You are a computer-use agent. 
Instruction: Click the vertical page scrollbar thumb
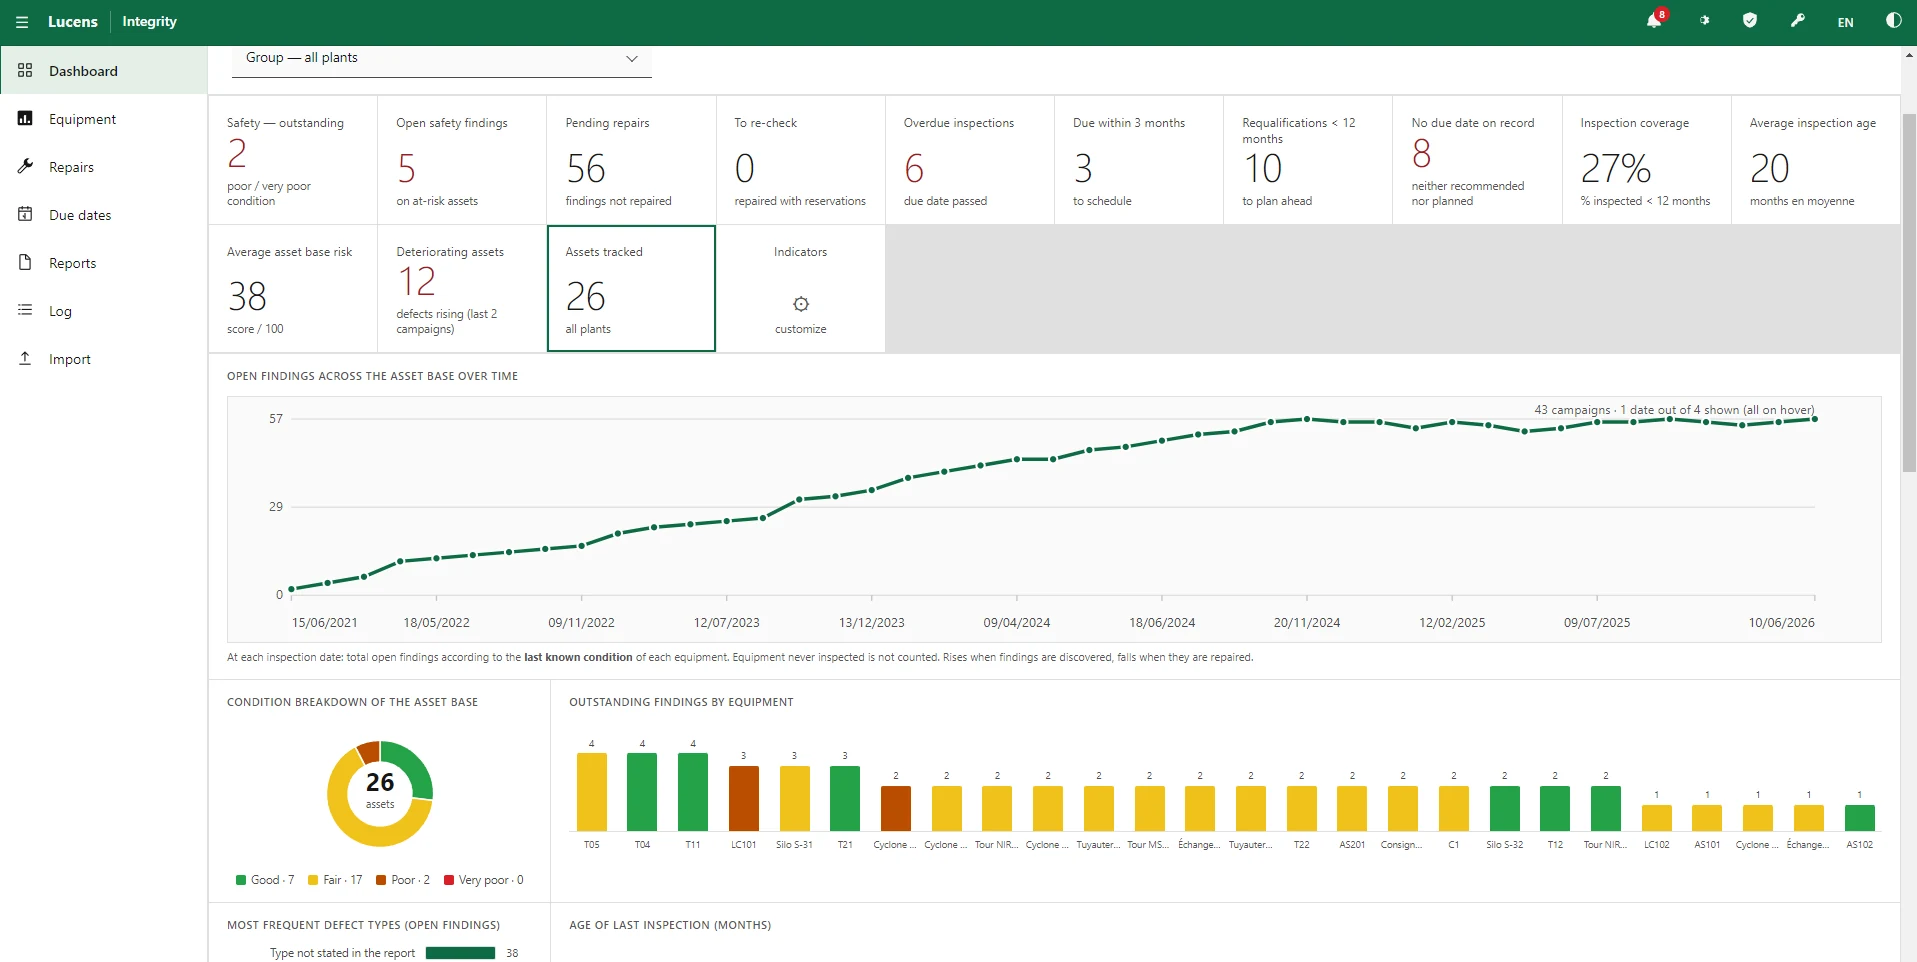coord(1909,291)
